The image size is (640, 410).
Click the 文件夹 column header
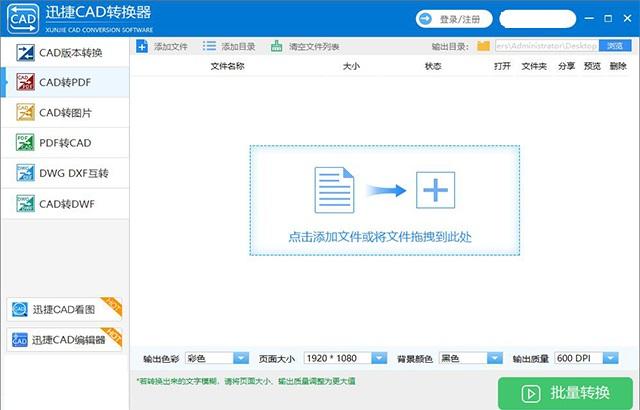point(534,66)
